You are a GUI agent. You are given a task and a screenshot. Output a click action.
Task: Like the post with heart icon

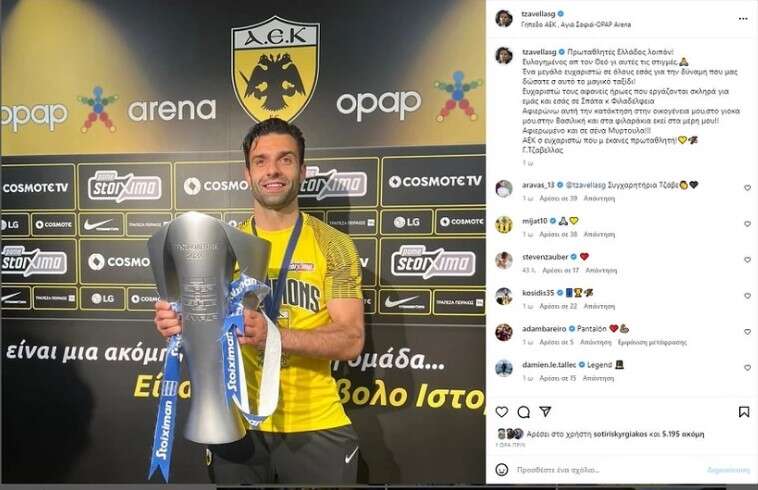[x=502, y=412]
